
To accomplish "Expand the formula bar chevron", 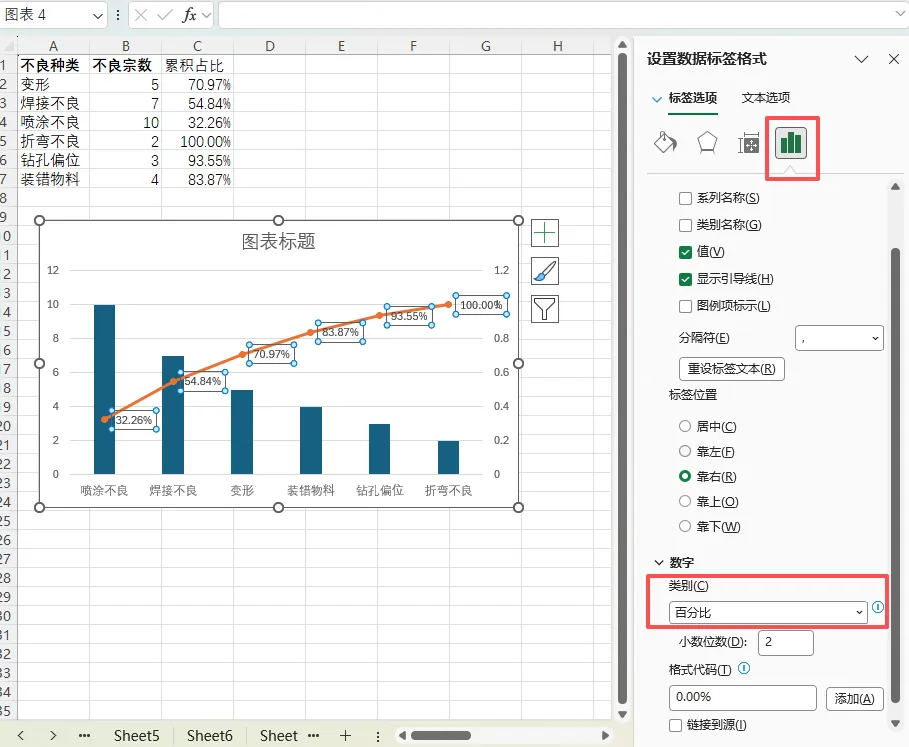I will pyautogui.click(x=900, y=14).
